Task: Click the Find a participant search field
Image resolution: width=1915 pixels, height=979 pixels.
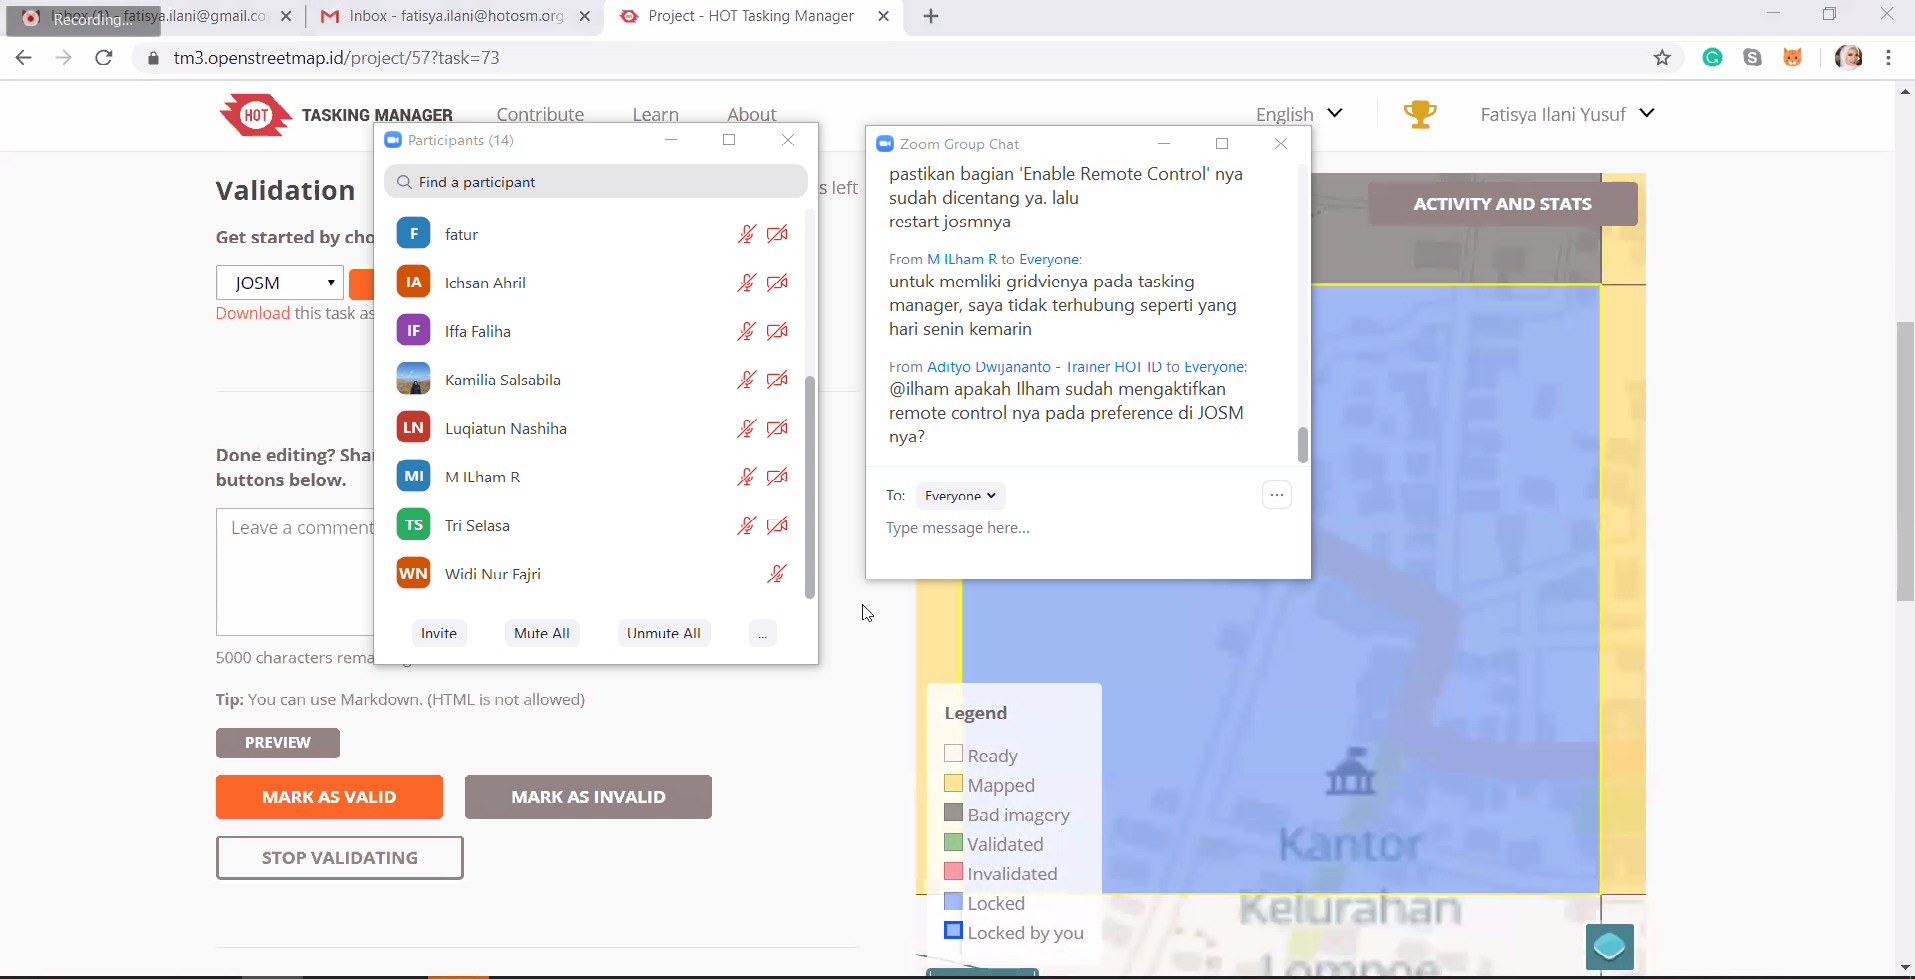Action: click(596, 182)
